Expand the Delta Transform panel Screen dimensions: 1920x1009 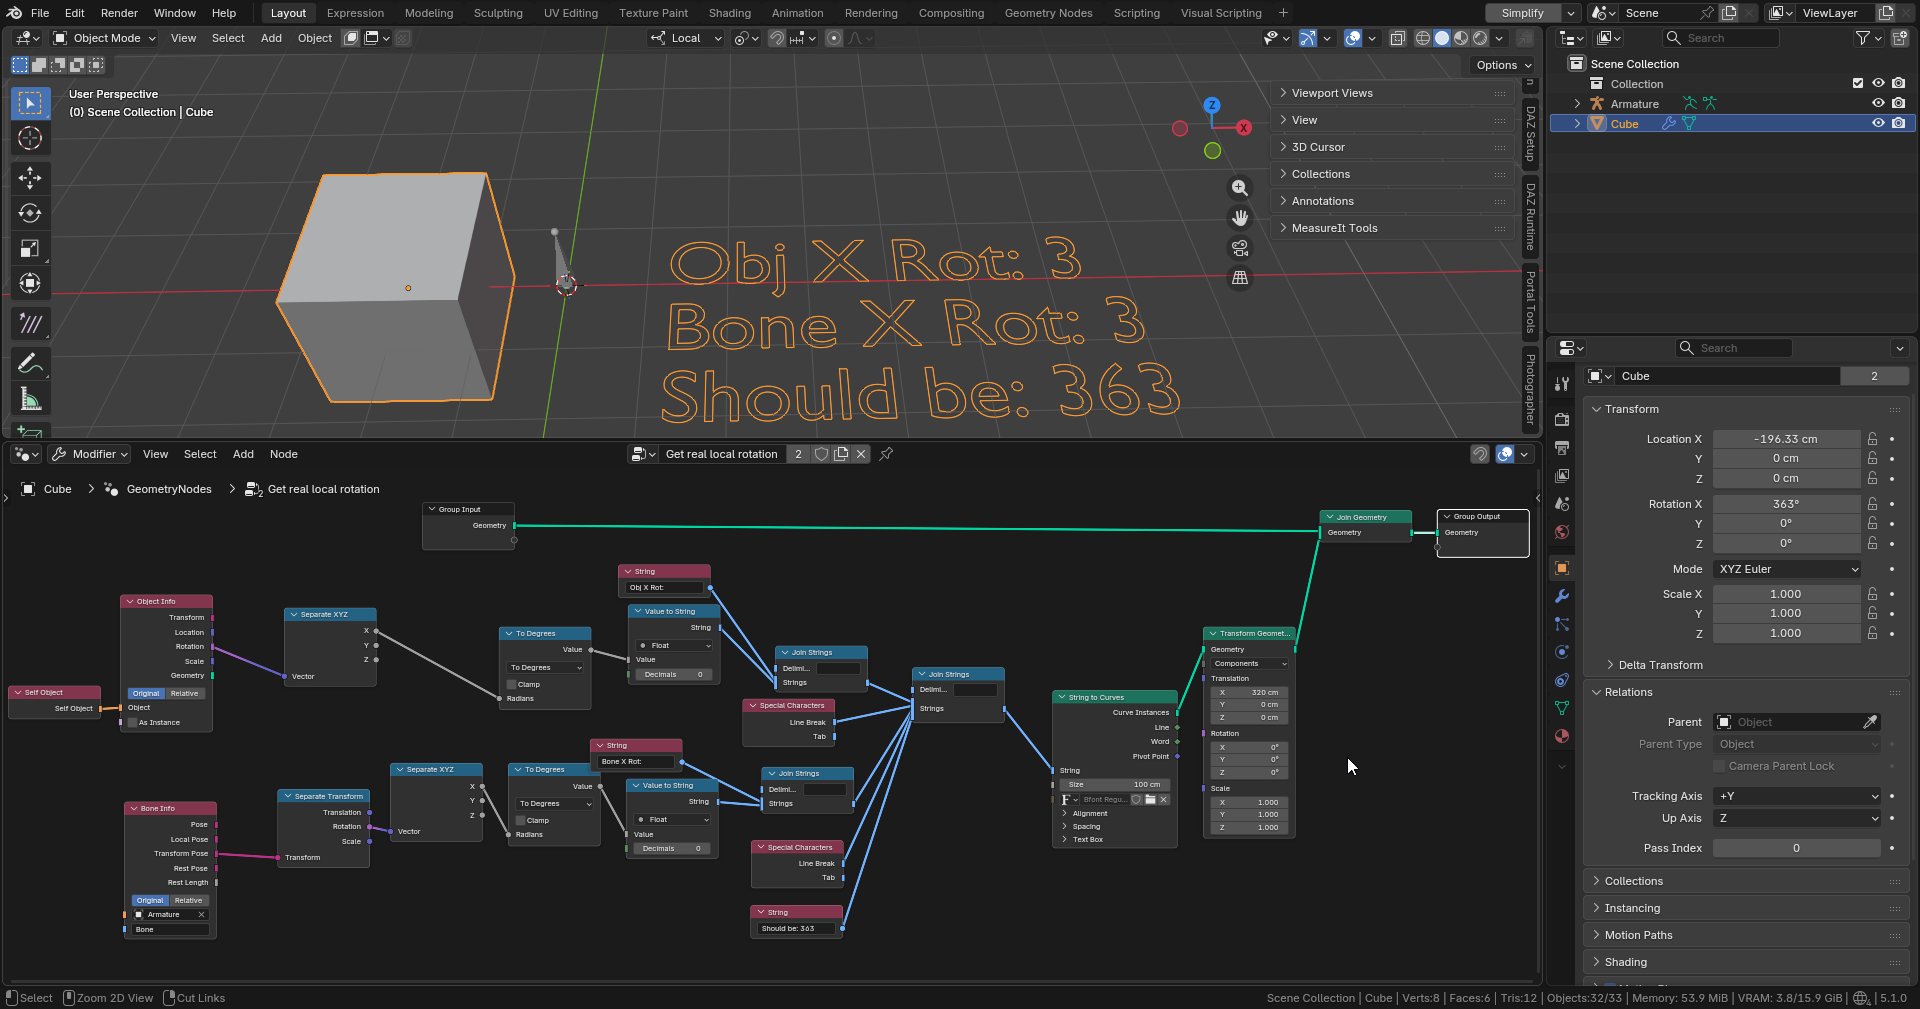1661,665
